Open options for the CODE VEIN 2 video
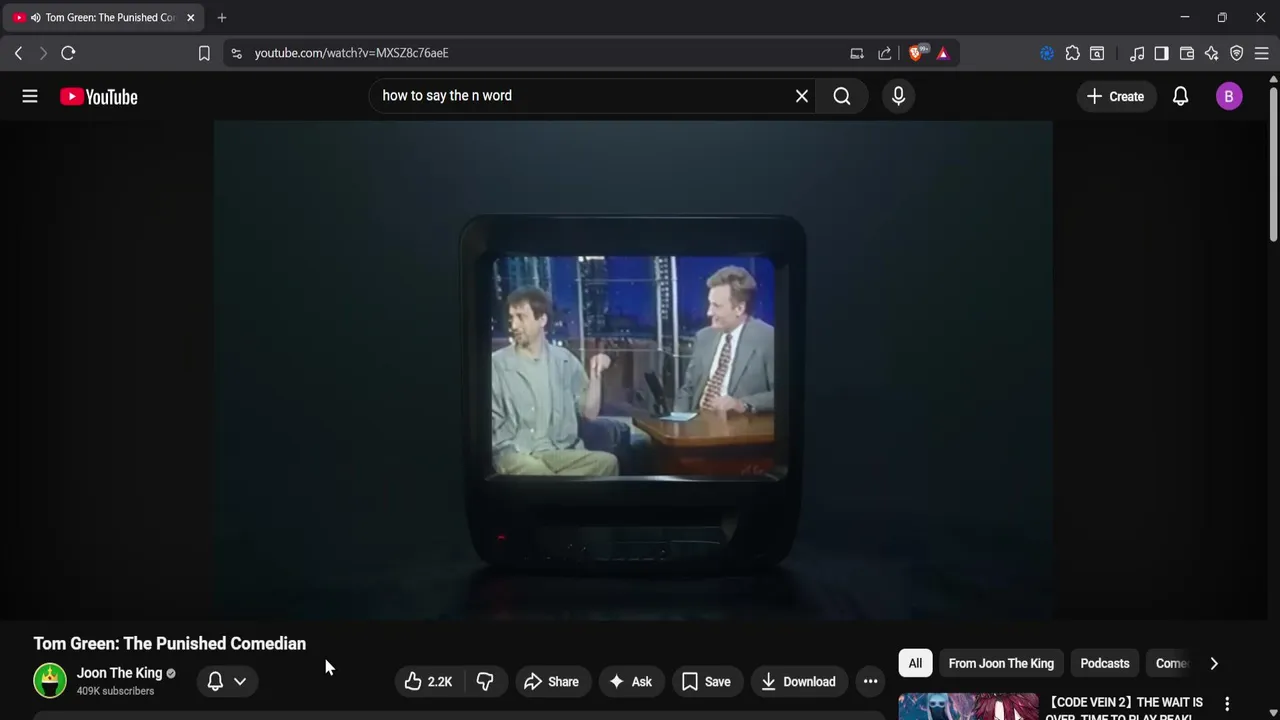Image resolution: width=1280 pixels, height=720 pixels. [1227, 704]
